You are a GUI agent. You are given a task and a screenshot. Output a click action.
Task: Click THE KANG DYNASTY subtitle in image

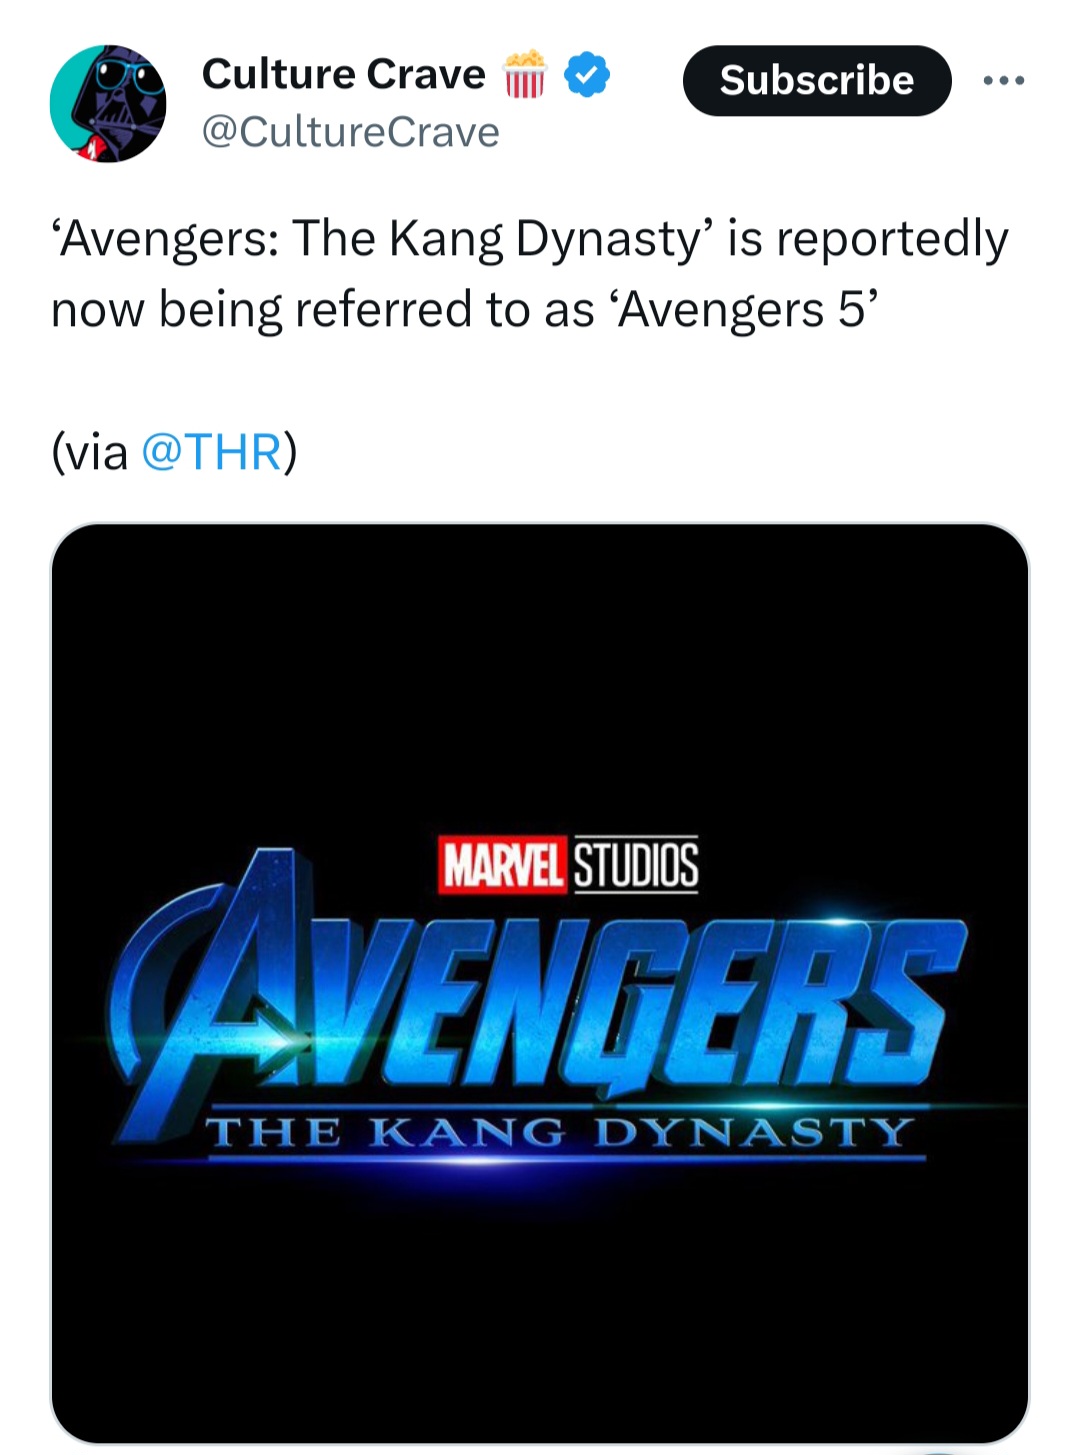[x=560, y=1133]
